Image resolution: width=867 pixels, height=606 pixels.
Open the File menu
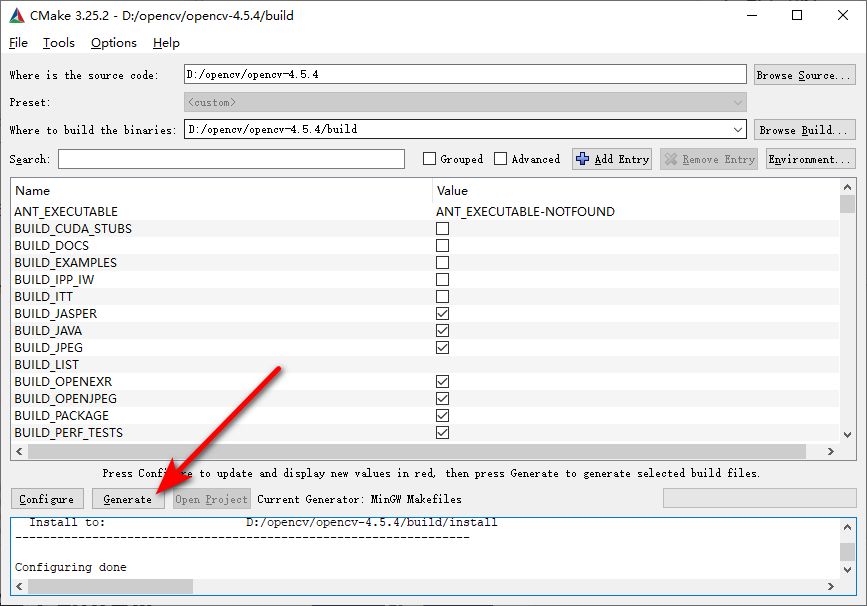pyautogui.click(x=18, y=43)
